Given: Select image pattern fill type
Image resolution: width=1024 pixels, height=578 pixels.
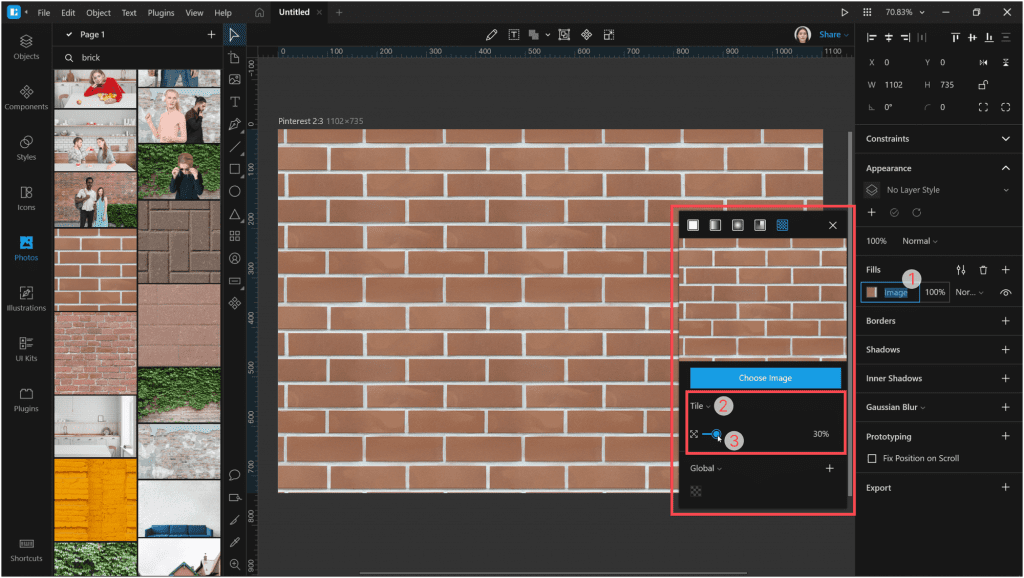Looking at the screenshot, I should 782,225.
